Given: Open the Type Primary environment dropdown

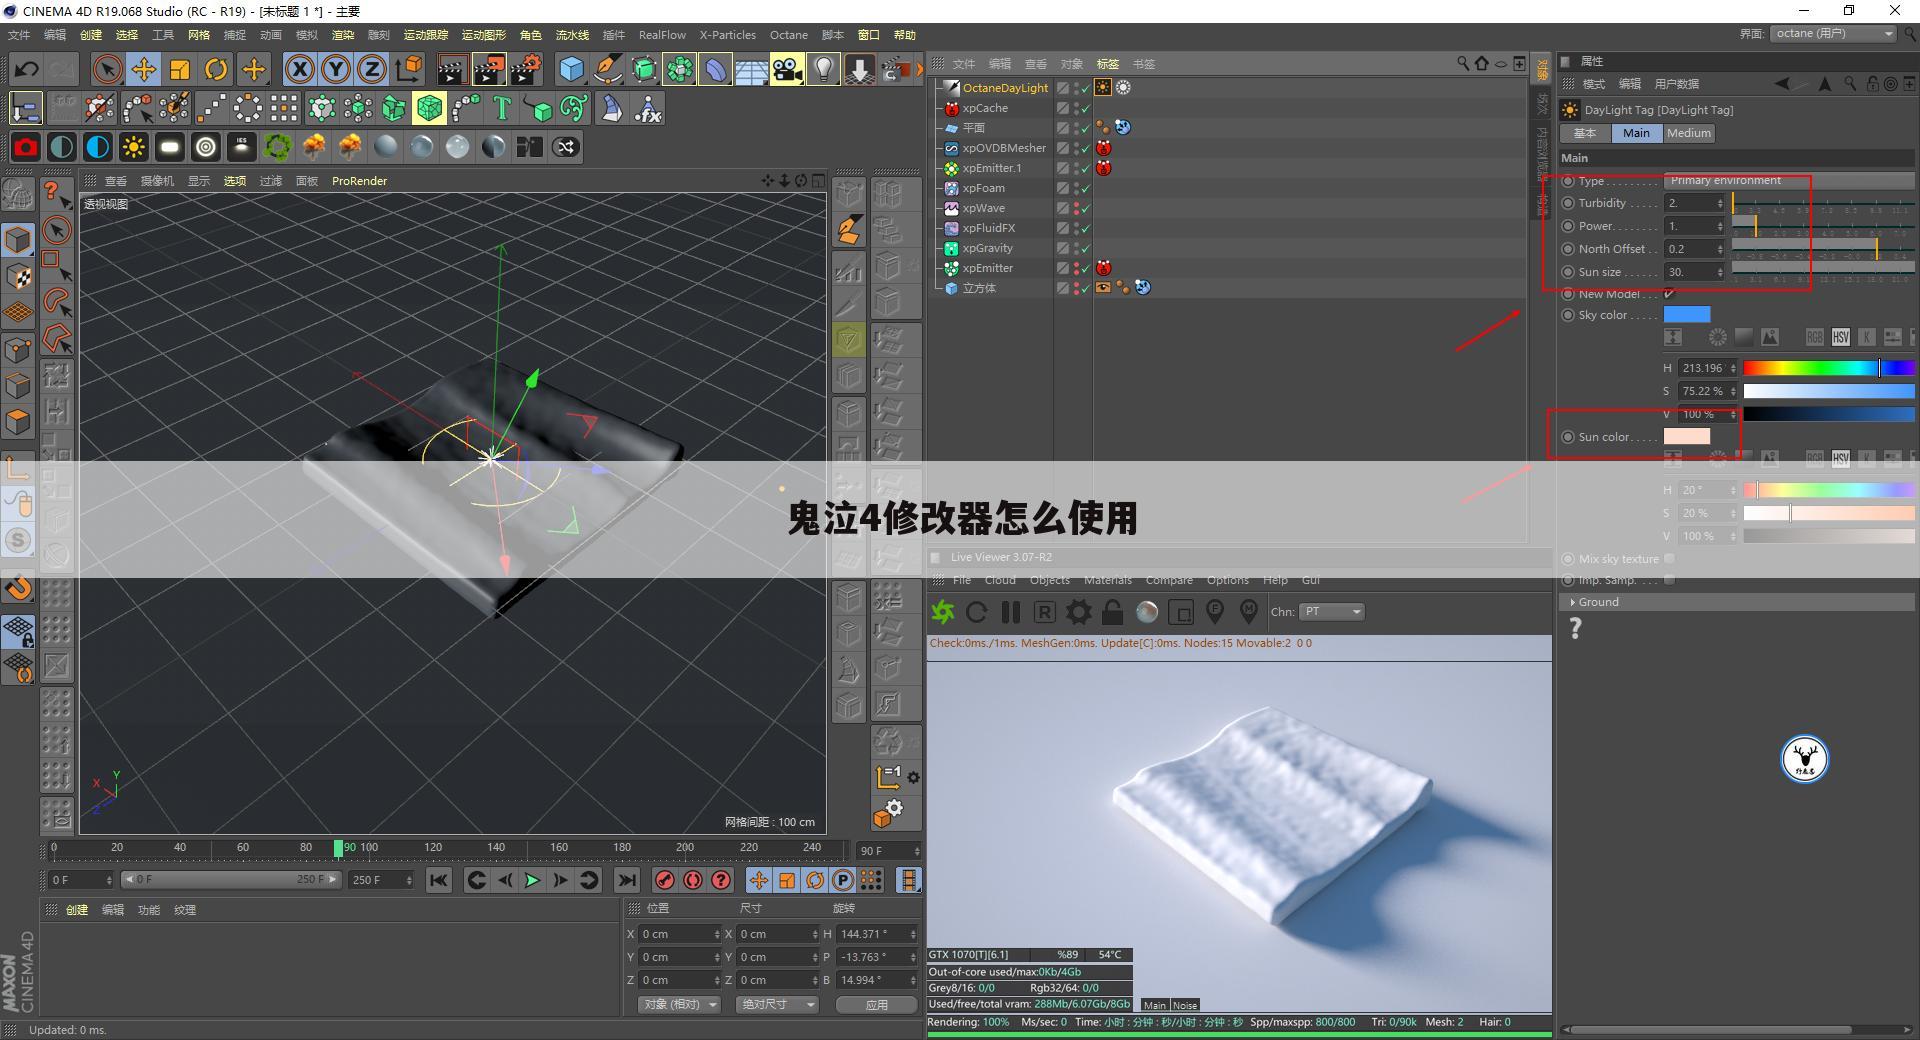Looking at the screenshot, I should click(1788, 181).
